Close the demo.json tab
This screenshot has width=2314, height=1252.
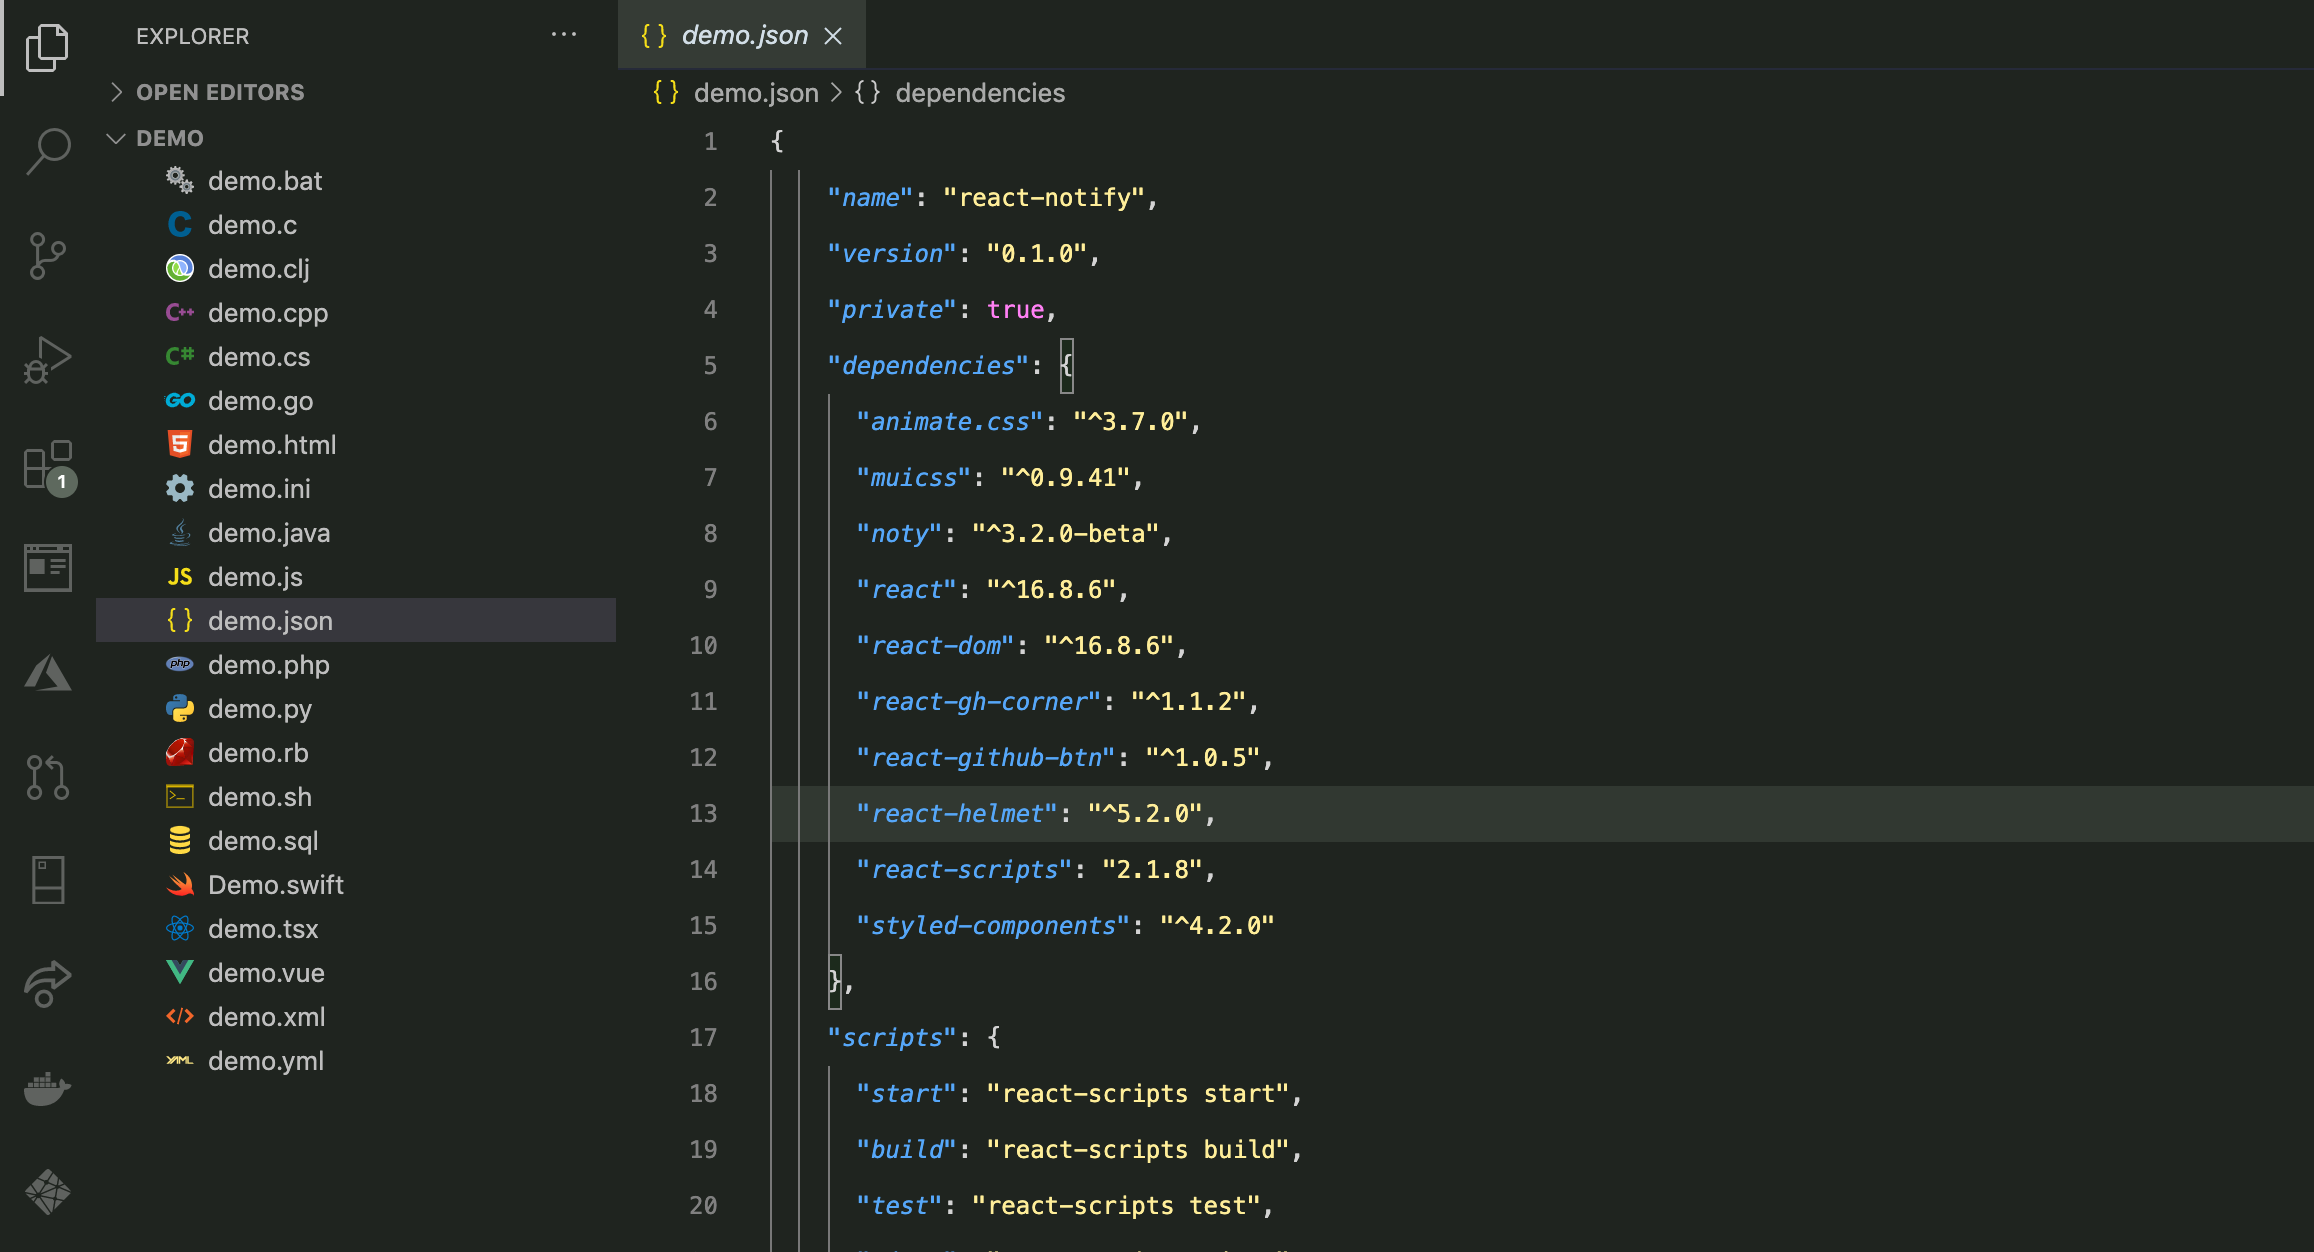[833, 36]
